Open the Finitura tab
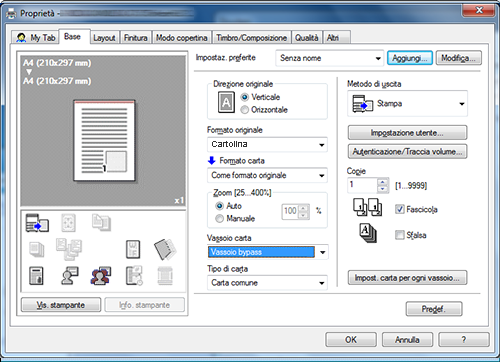This screenshot has width=500, height=362. point(136,38)
